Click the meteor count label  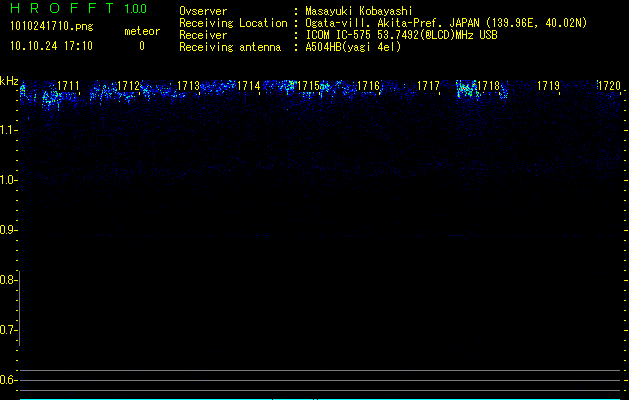142,31
